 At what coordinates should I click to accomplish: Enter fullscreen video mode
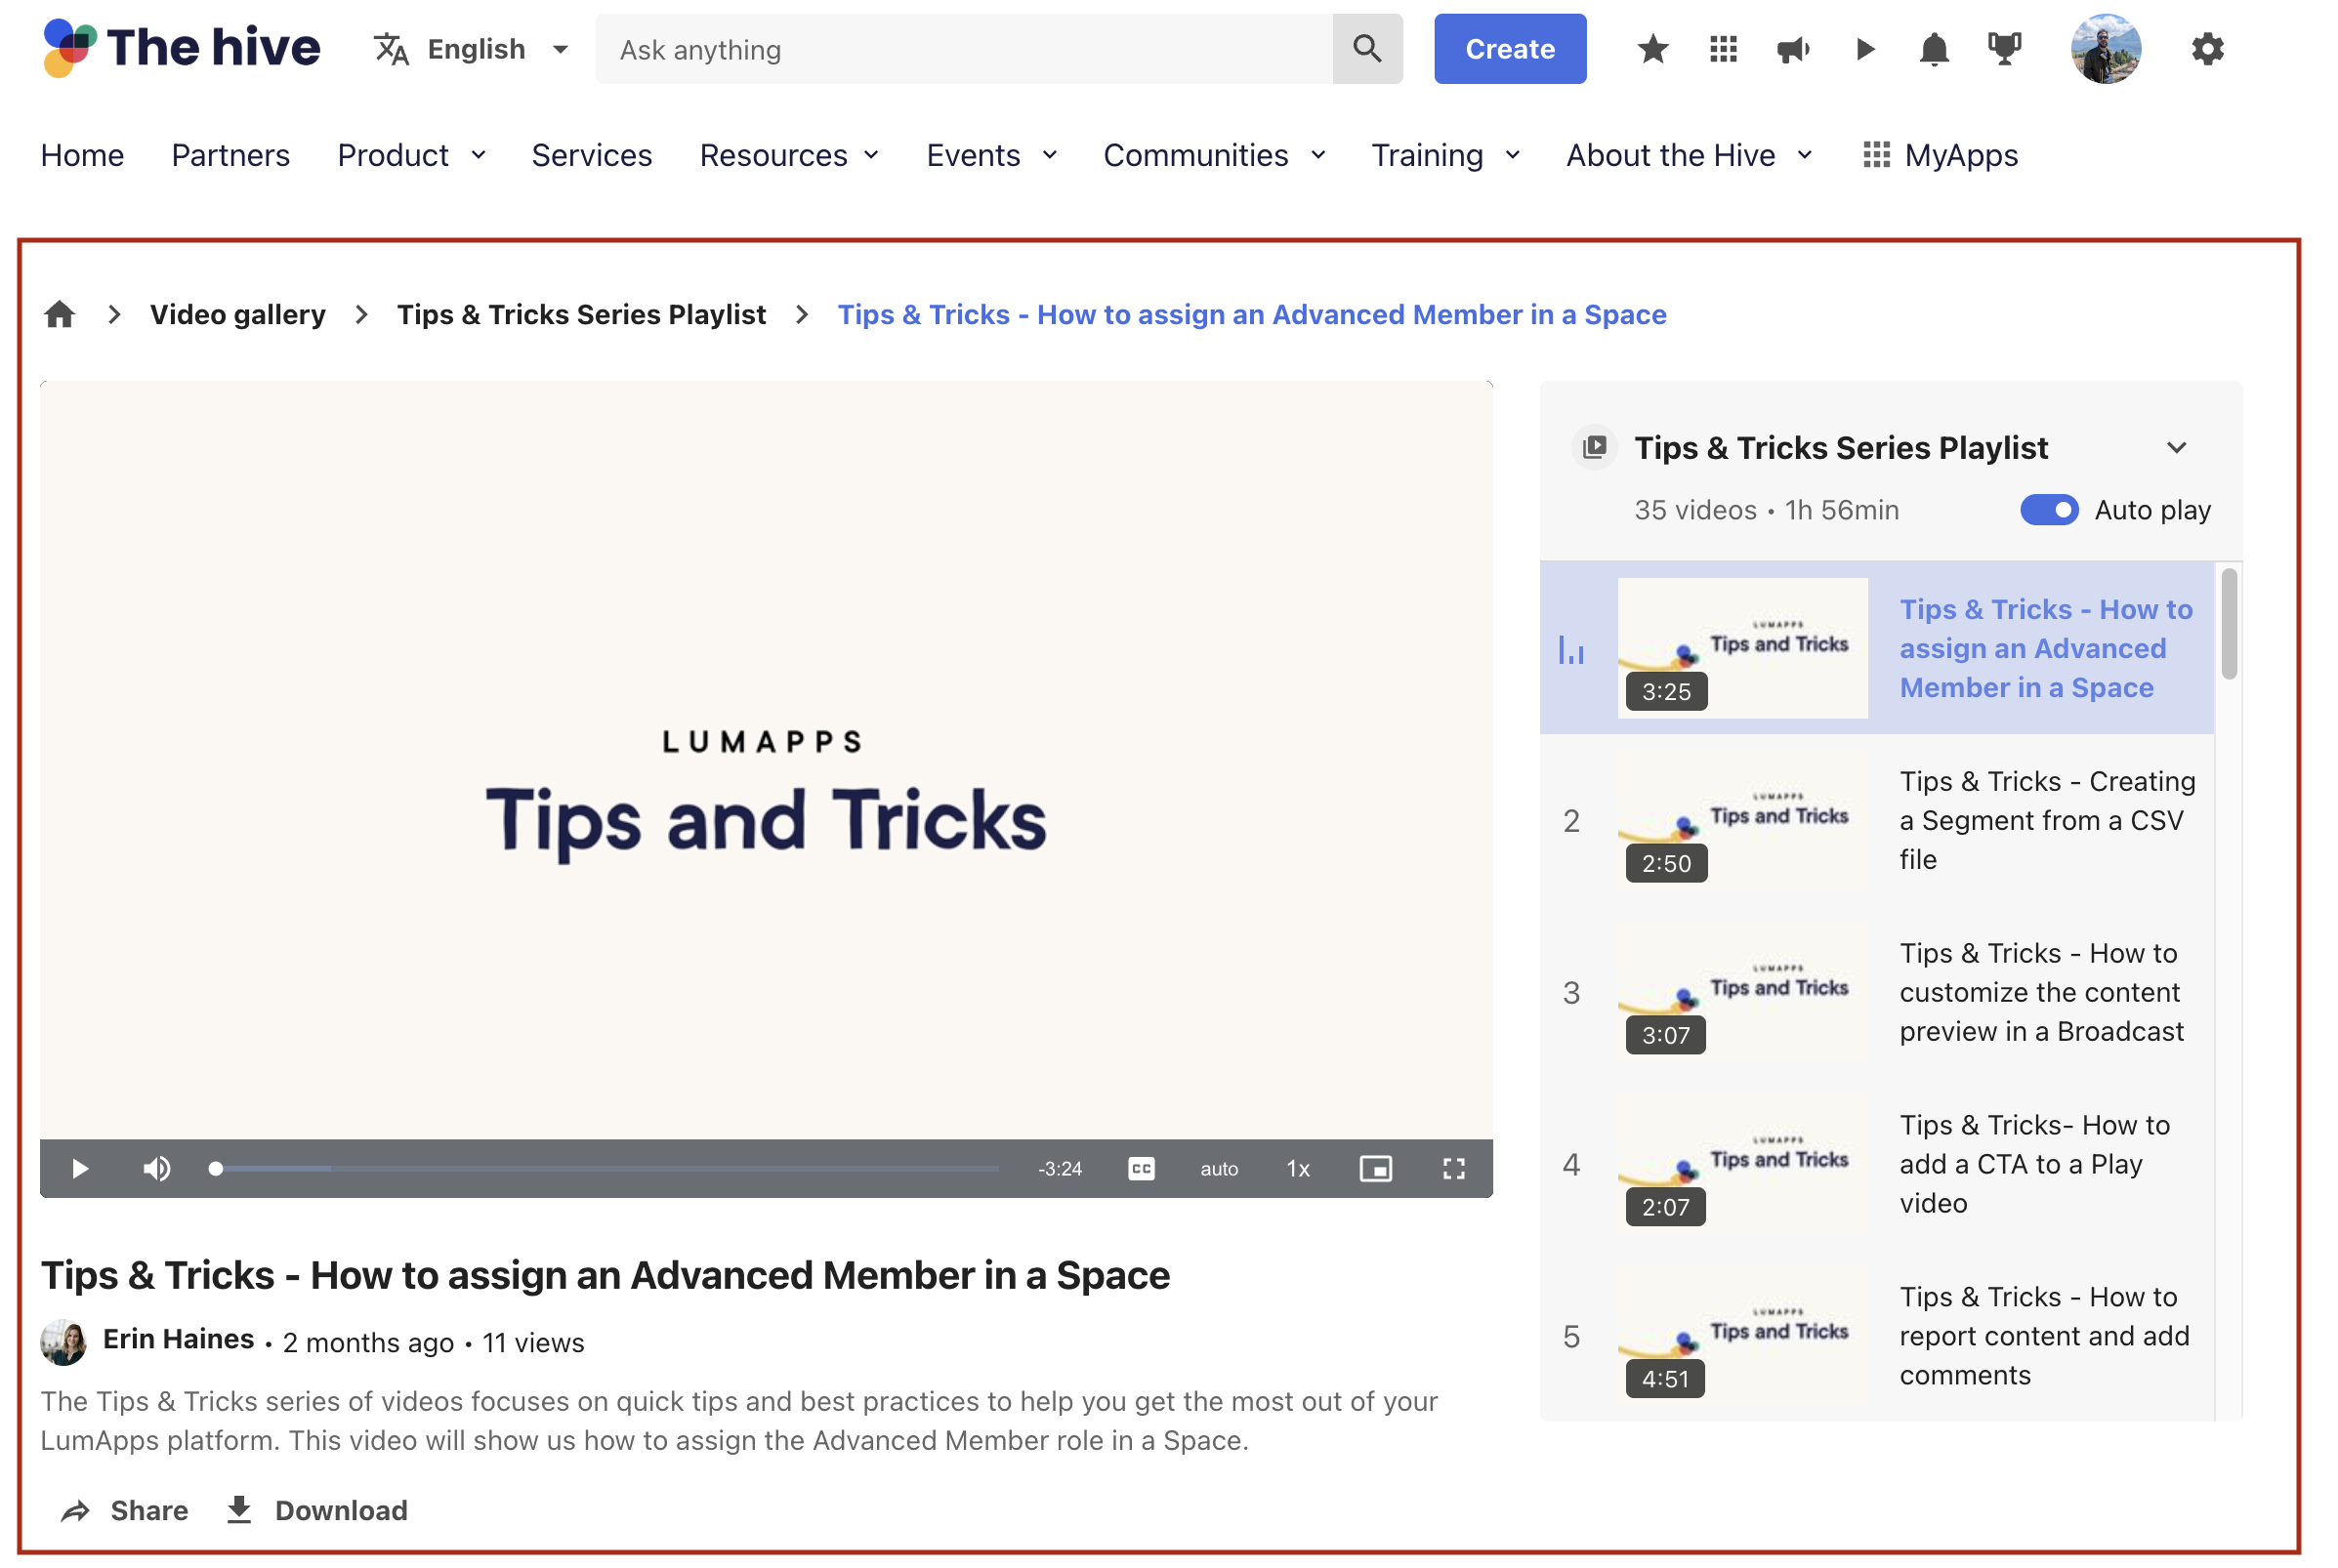coord(1453,1168)
